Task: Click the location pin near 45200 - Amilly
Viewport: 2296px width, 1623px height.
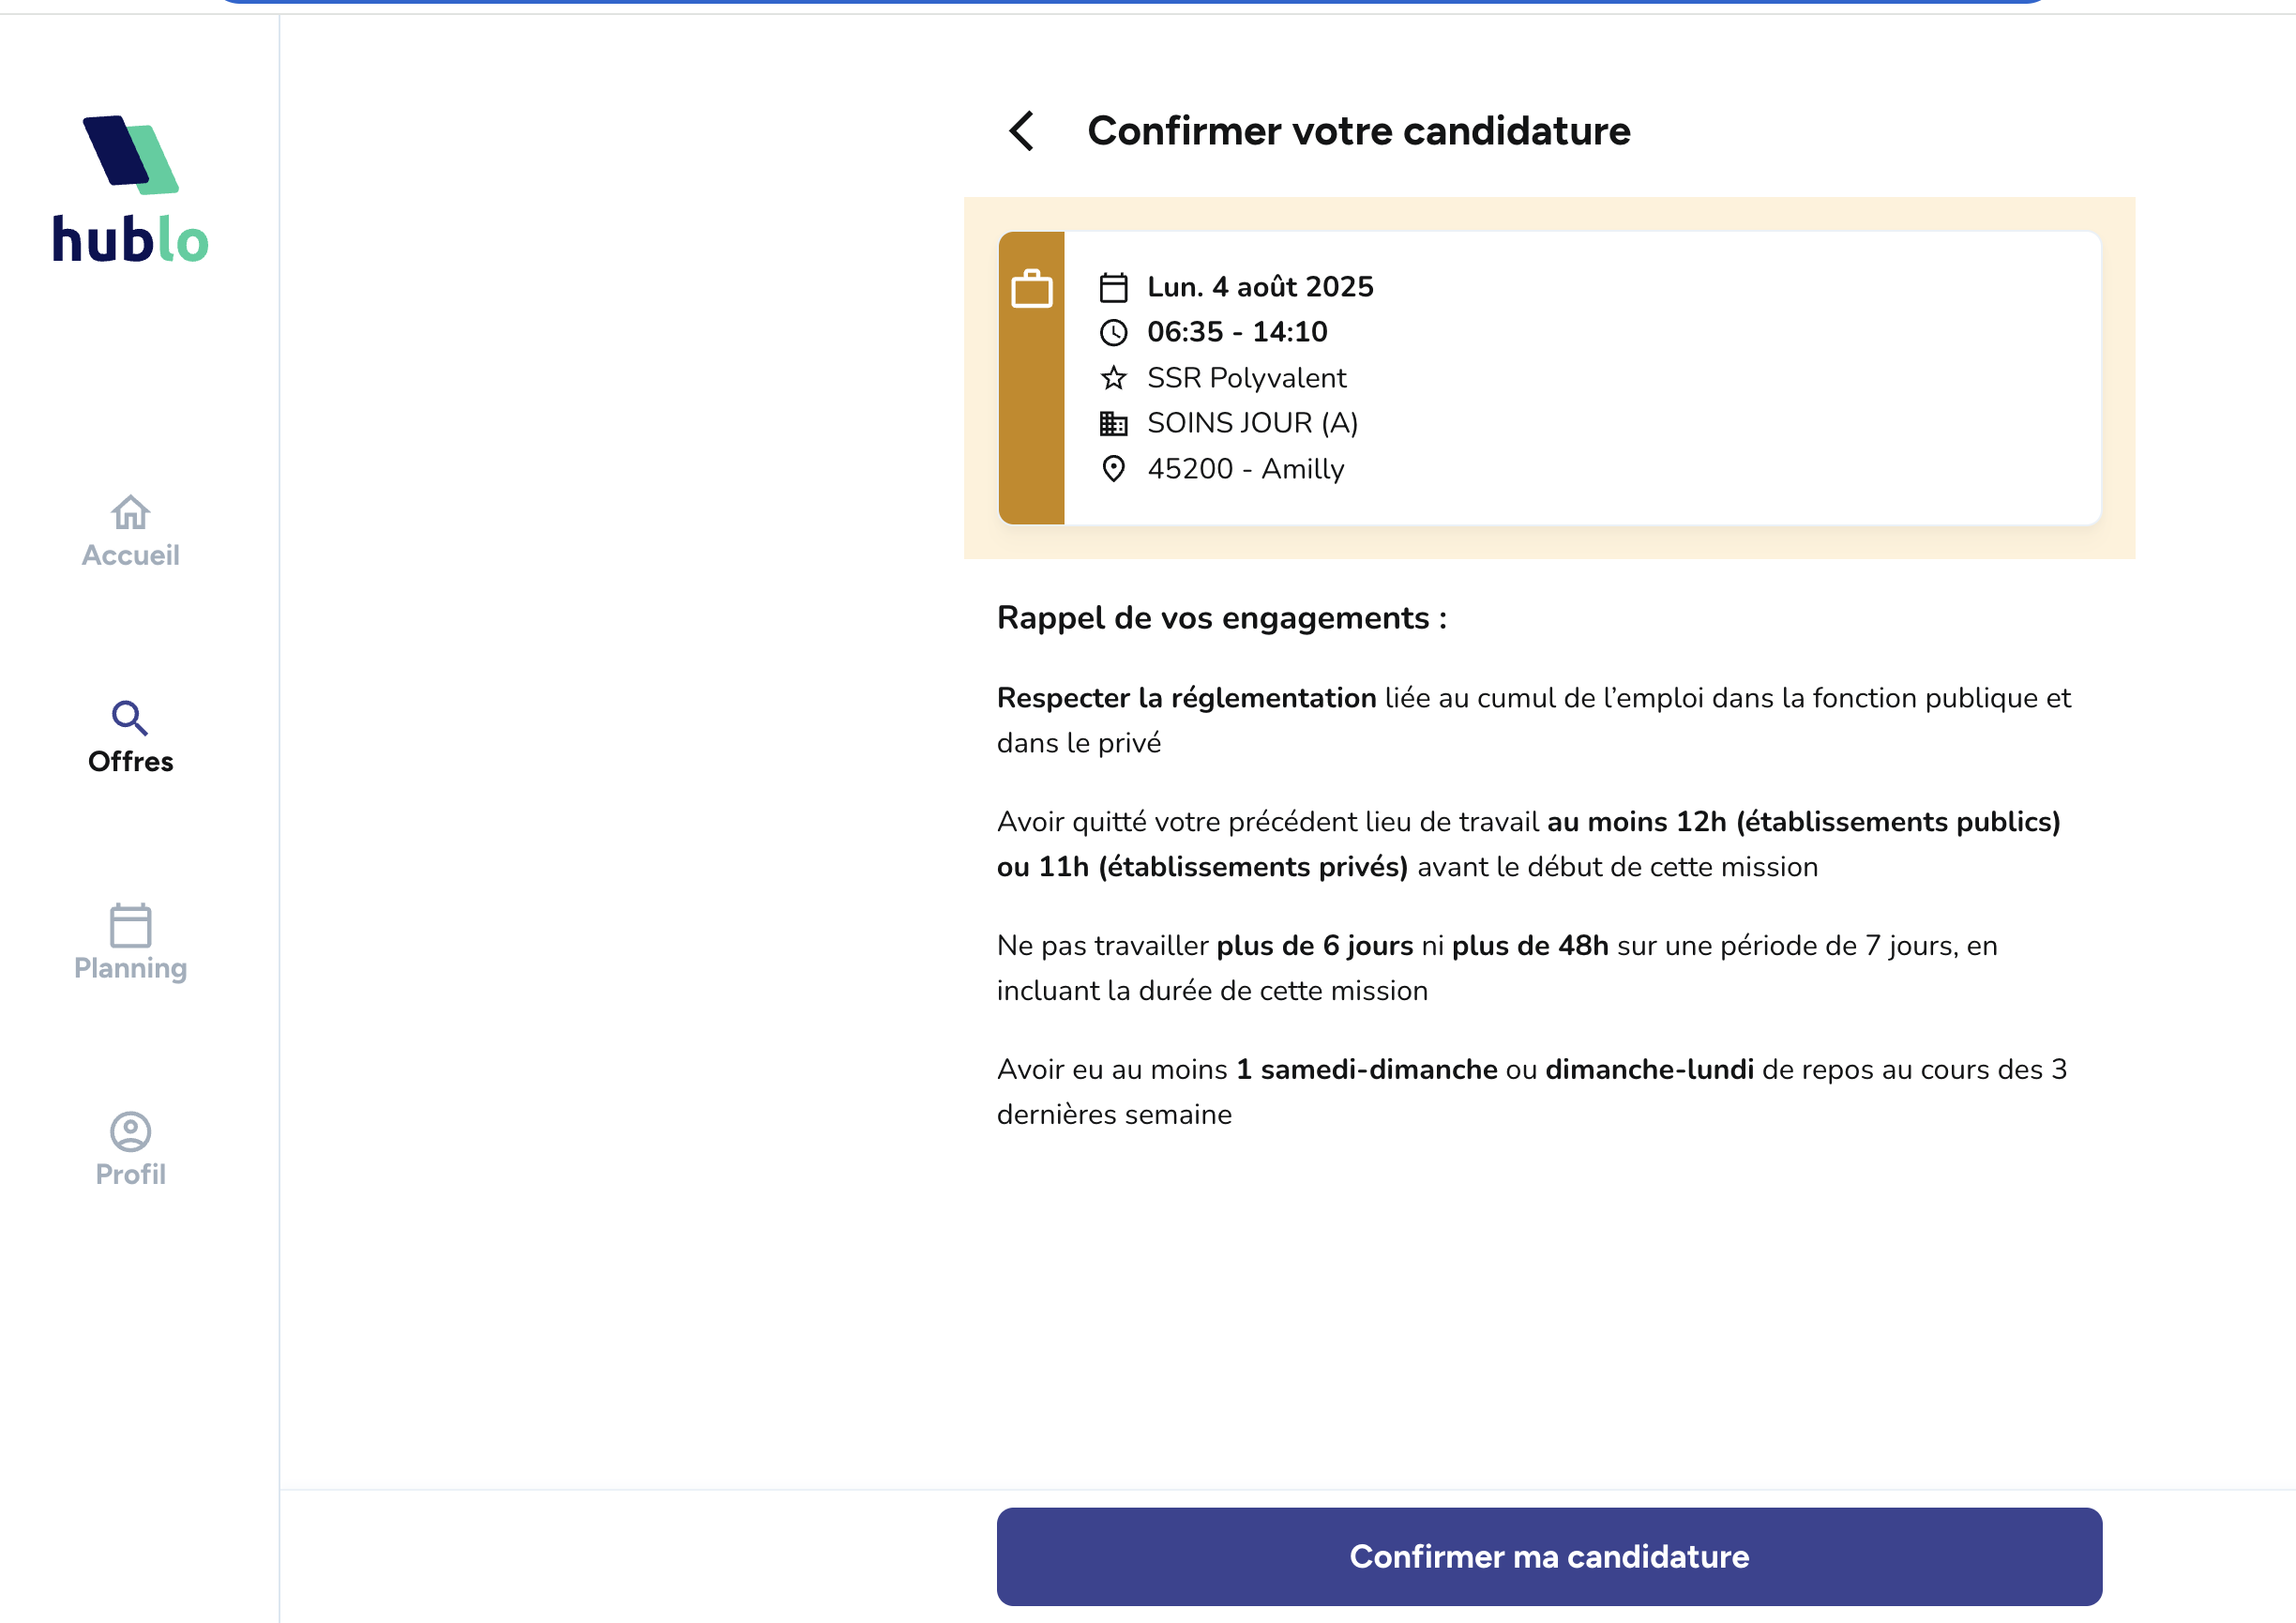Action: [1115, 467]
